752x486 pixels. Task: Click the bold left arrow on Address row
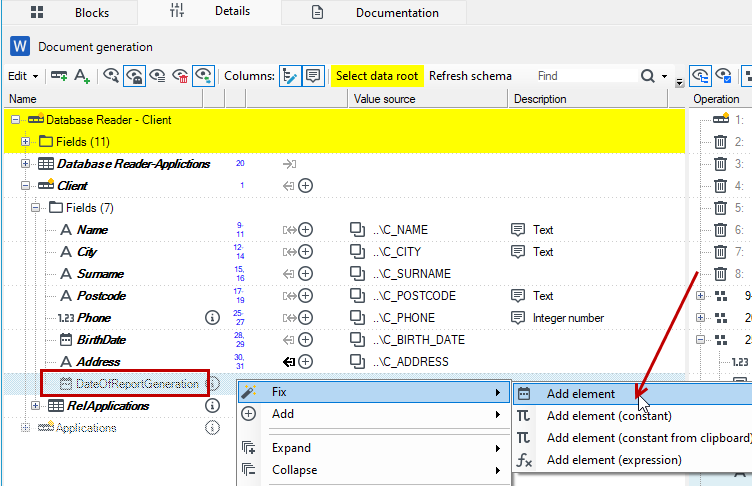coord(289,362)
